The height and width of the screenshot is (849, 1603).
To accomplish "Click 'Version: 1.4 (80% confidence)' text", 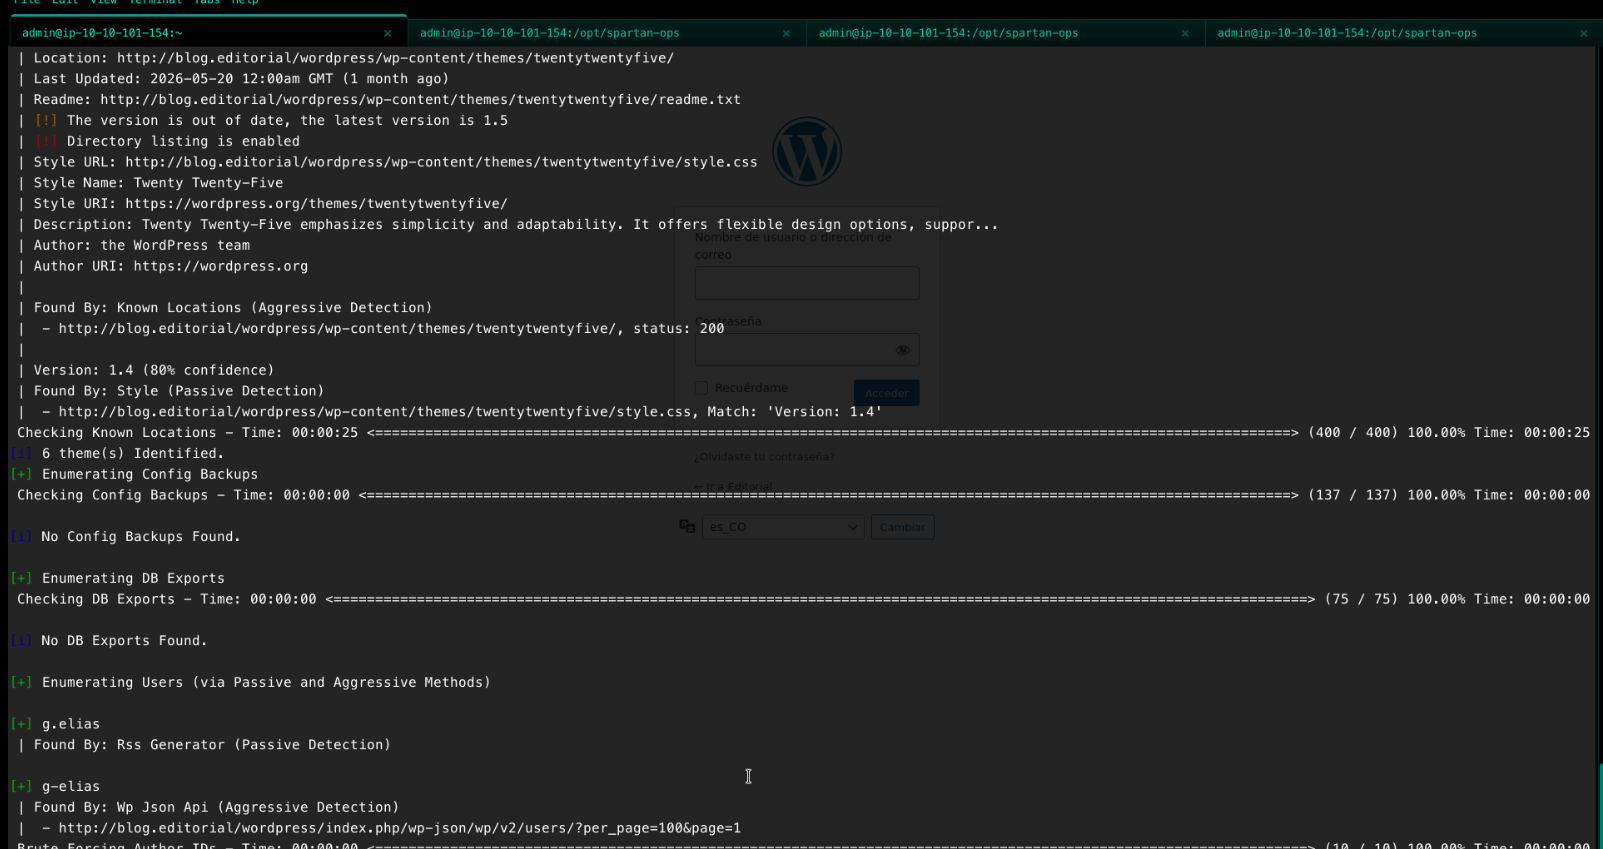I will click(x=154, y=370).
